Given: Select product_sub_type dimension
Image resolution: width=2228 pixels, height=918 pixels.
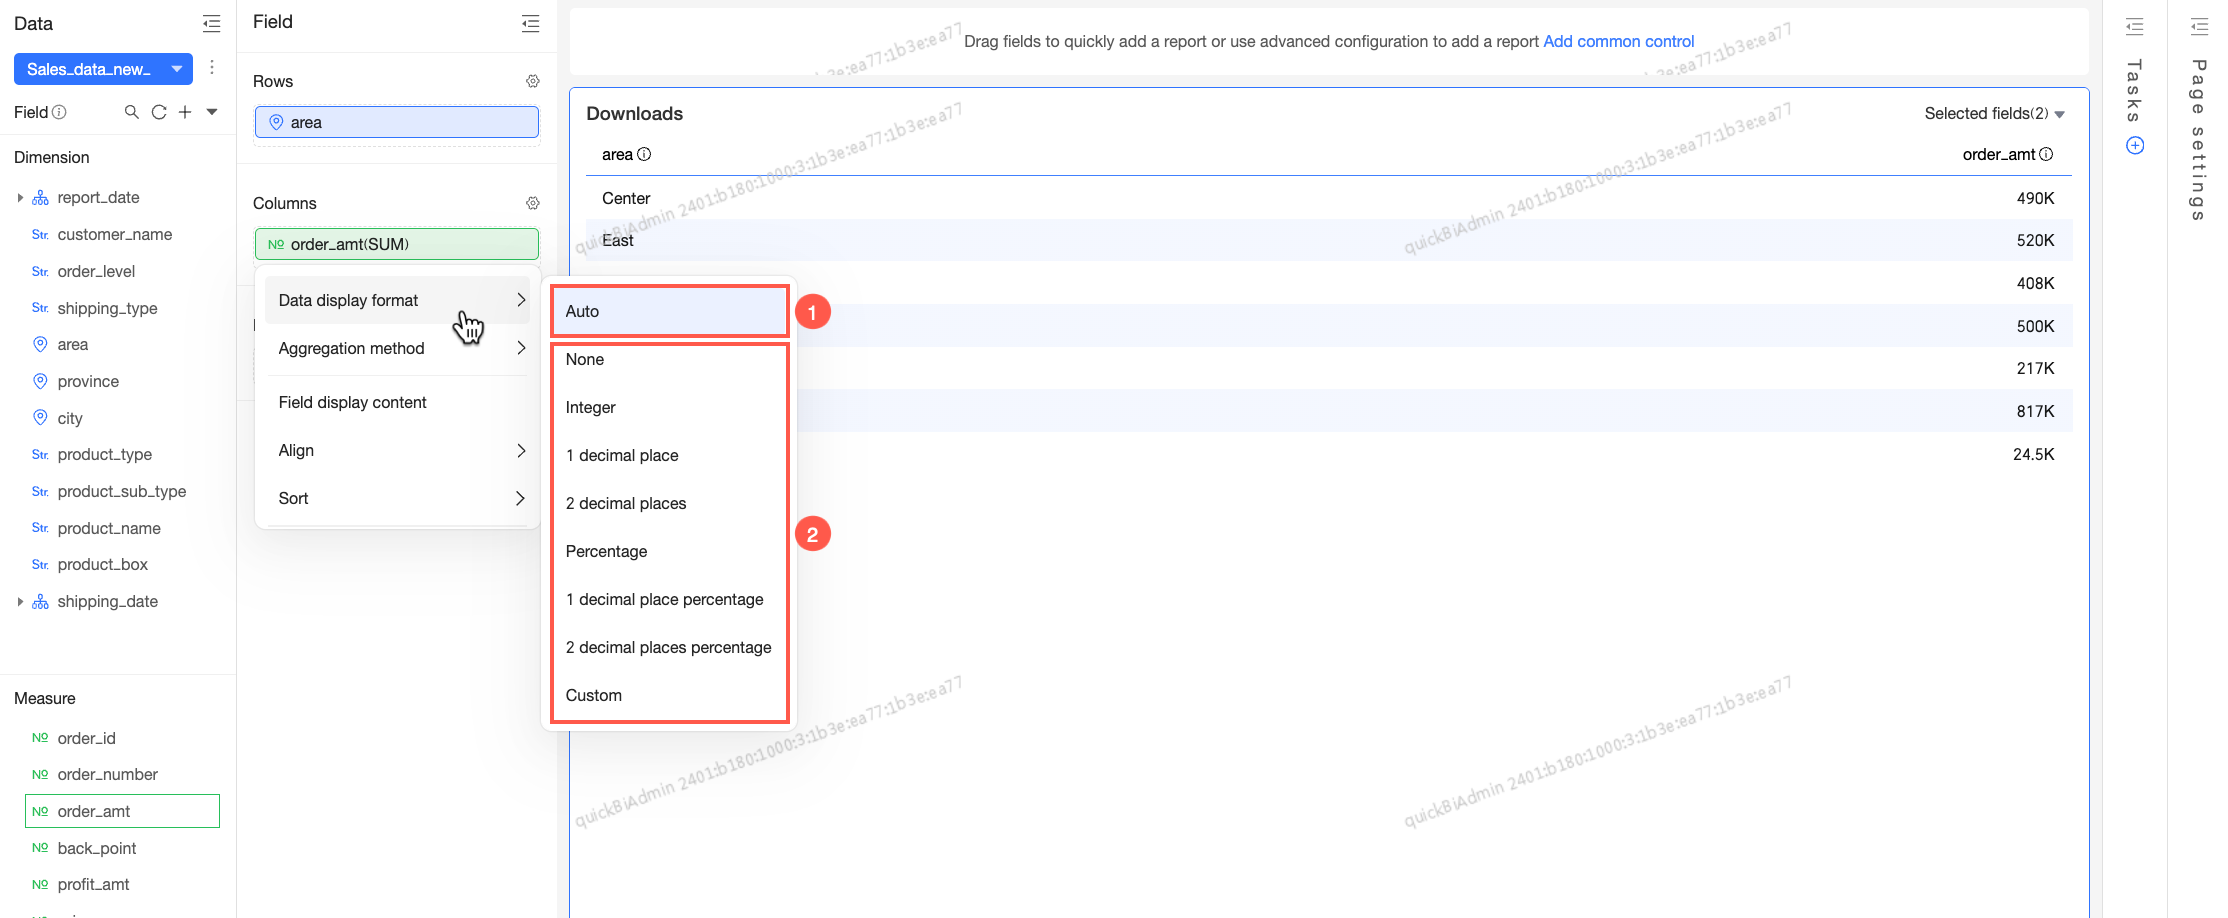Looking at the screenshot, I should (x=122, y=491).
